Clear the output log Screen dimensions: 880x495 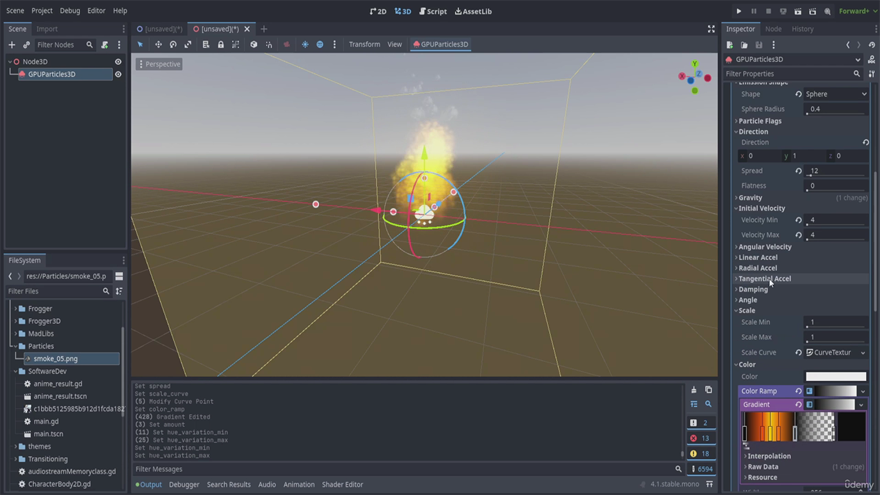tap(694, 390)
